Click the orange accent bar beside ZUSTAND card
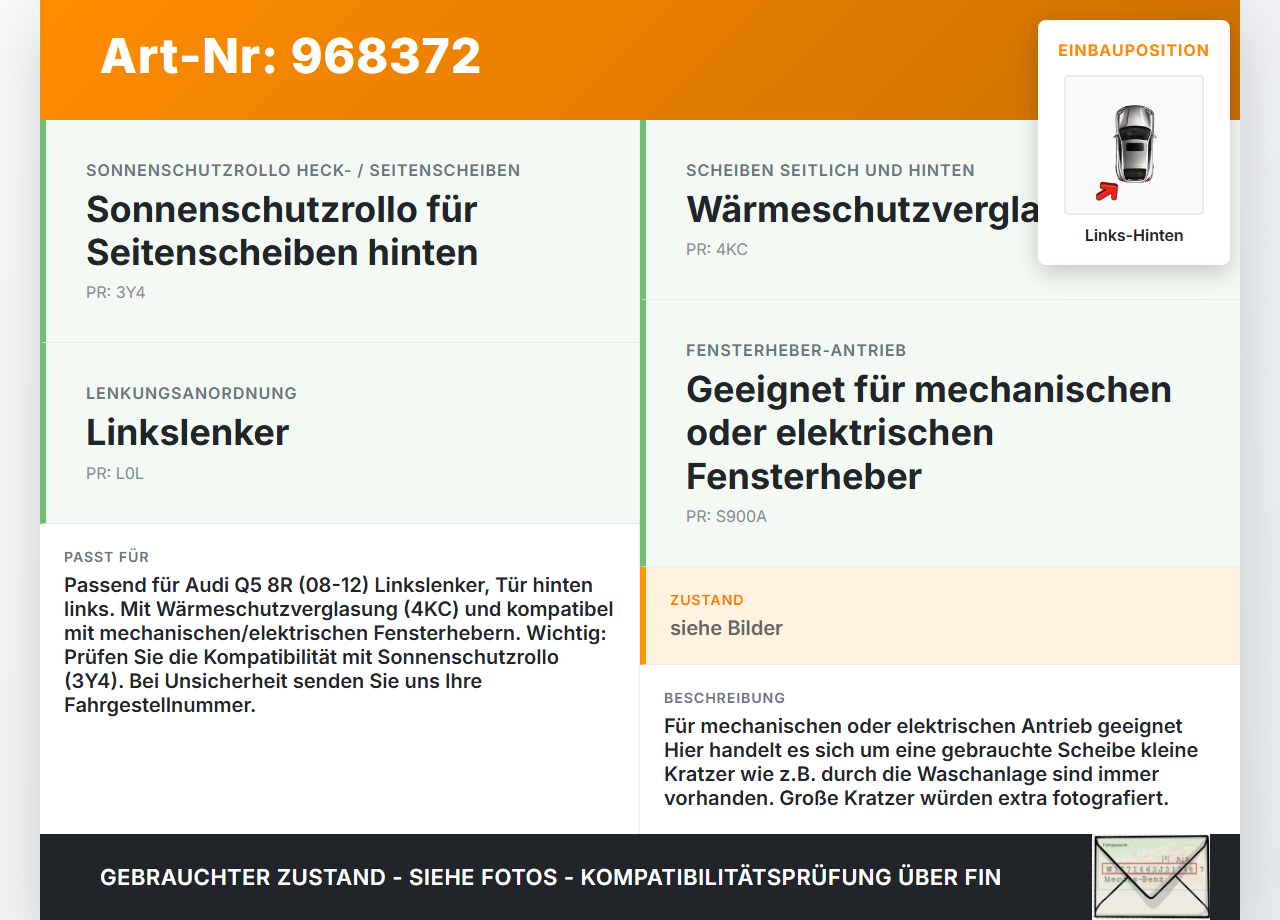 [x=644, y=616]
